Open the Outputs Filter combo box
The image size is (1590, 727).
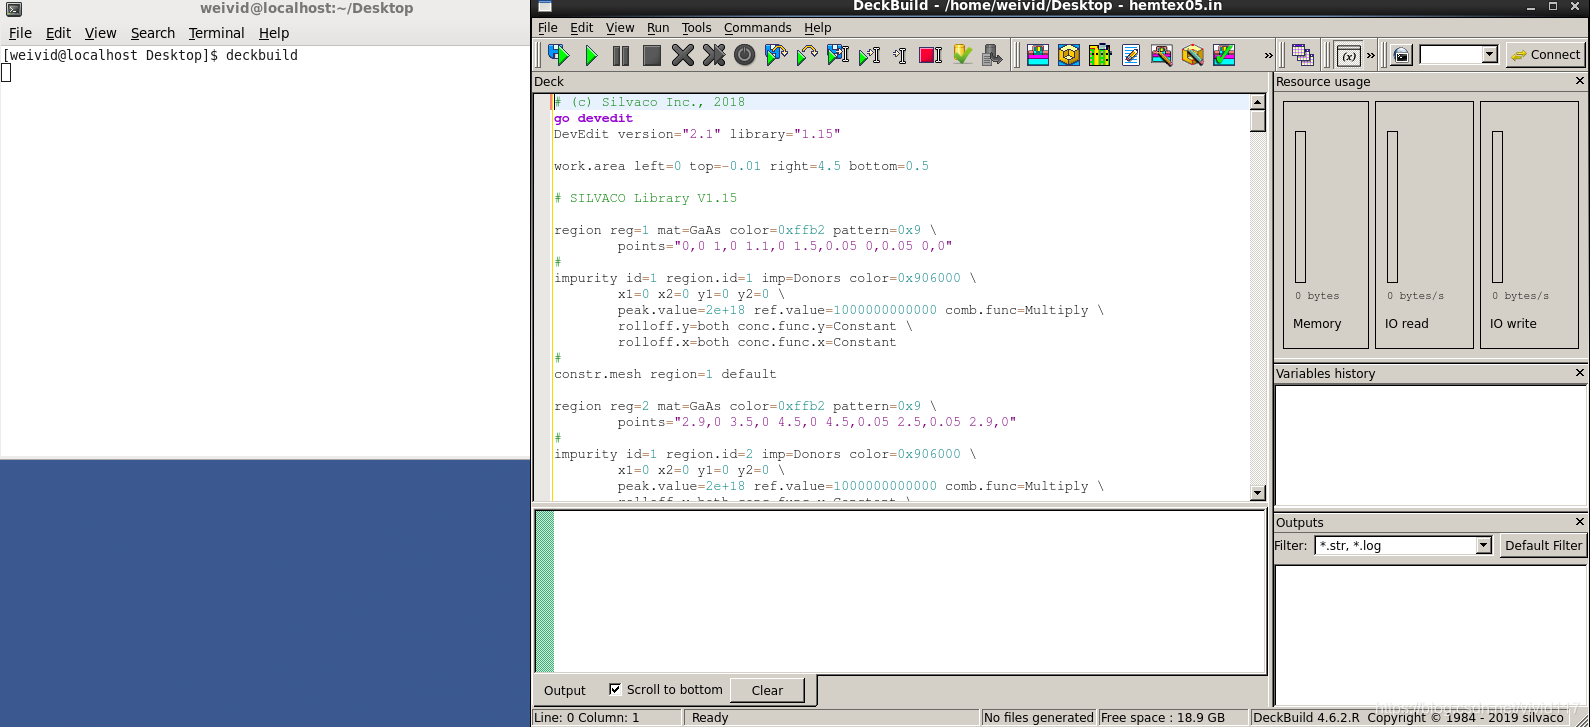pos(1403,545)
